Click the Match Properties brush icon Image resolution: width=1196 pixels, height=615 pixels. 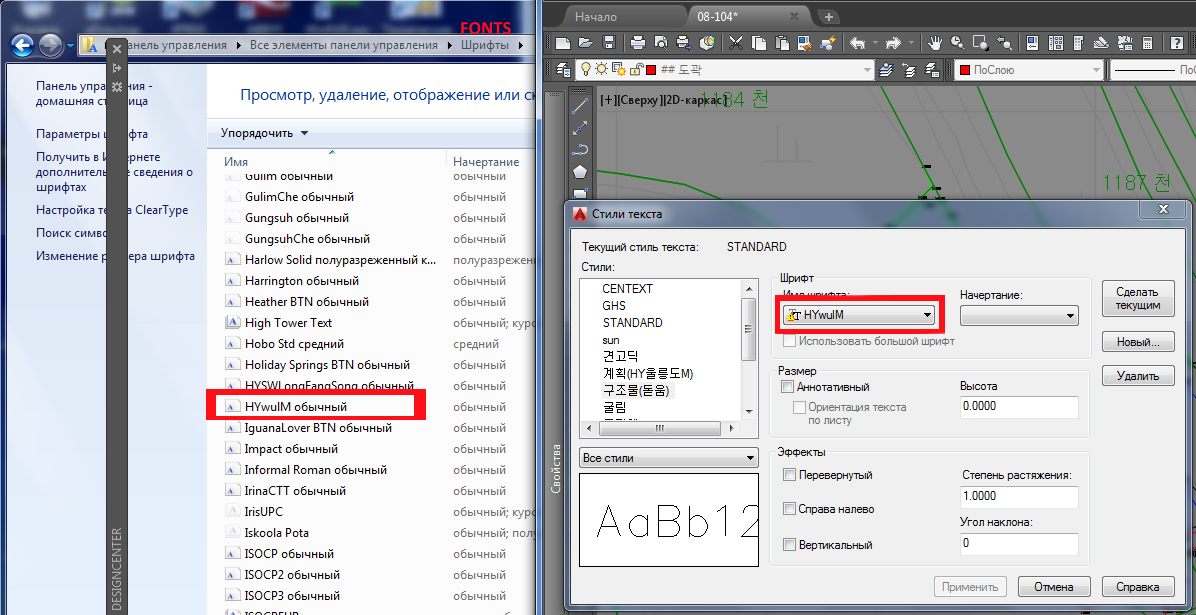[x=805, y=43]
